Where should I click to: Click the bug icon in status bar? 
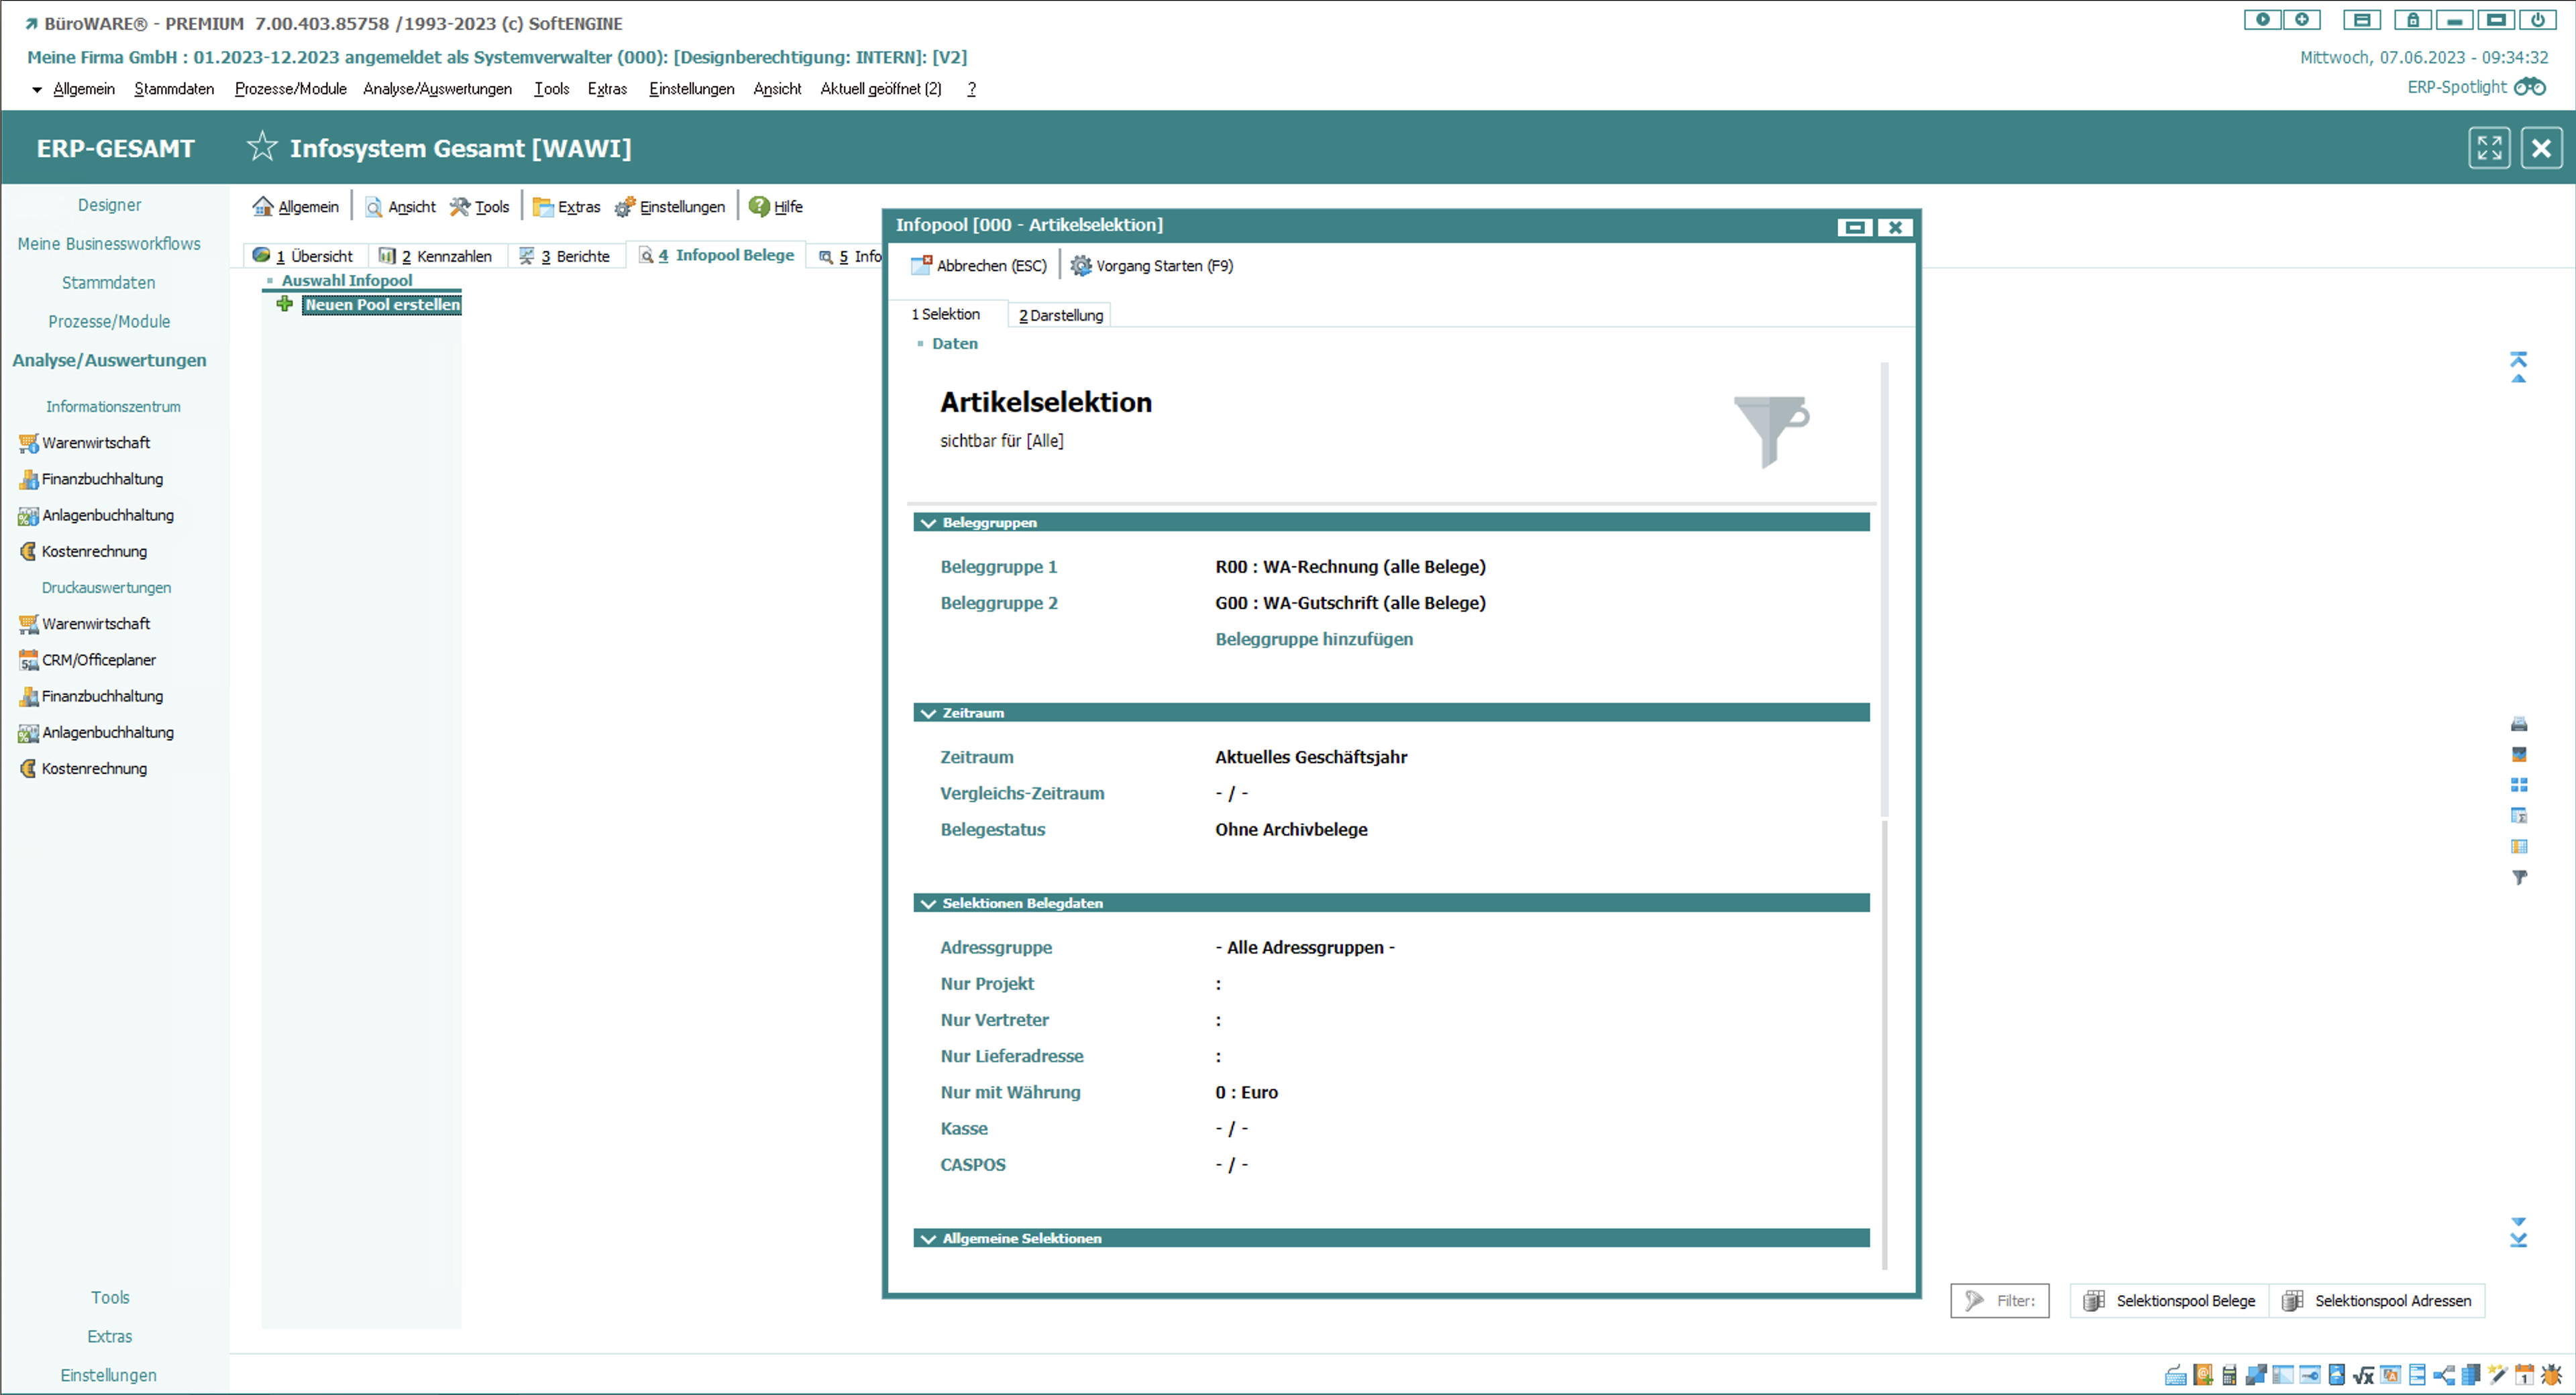click(2551, 1375)
